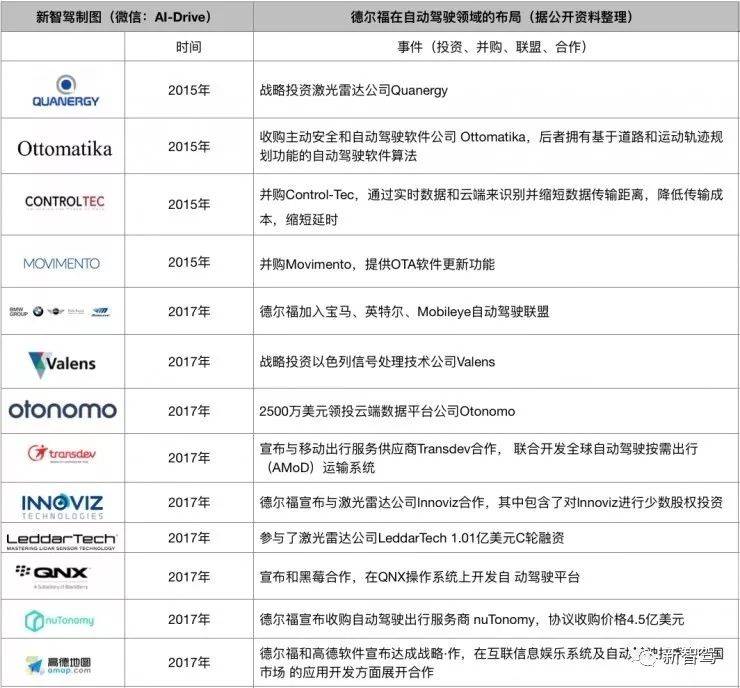
Task: Click 2017年 in the amap row
Action: [189, 663]
